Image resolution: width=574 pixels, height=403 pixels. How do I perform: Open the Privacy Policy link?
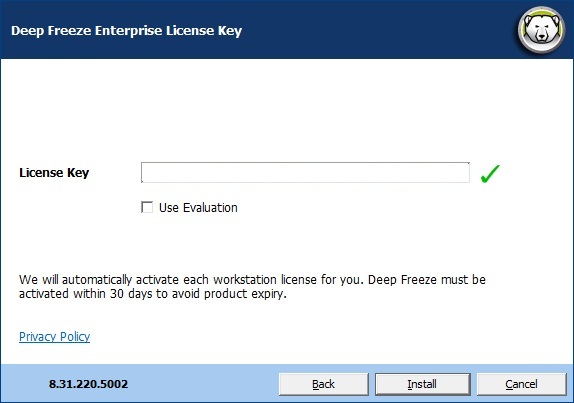55,336
